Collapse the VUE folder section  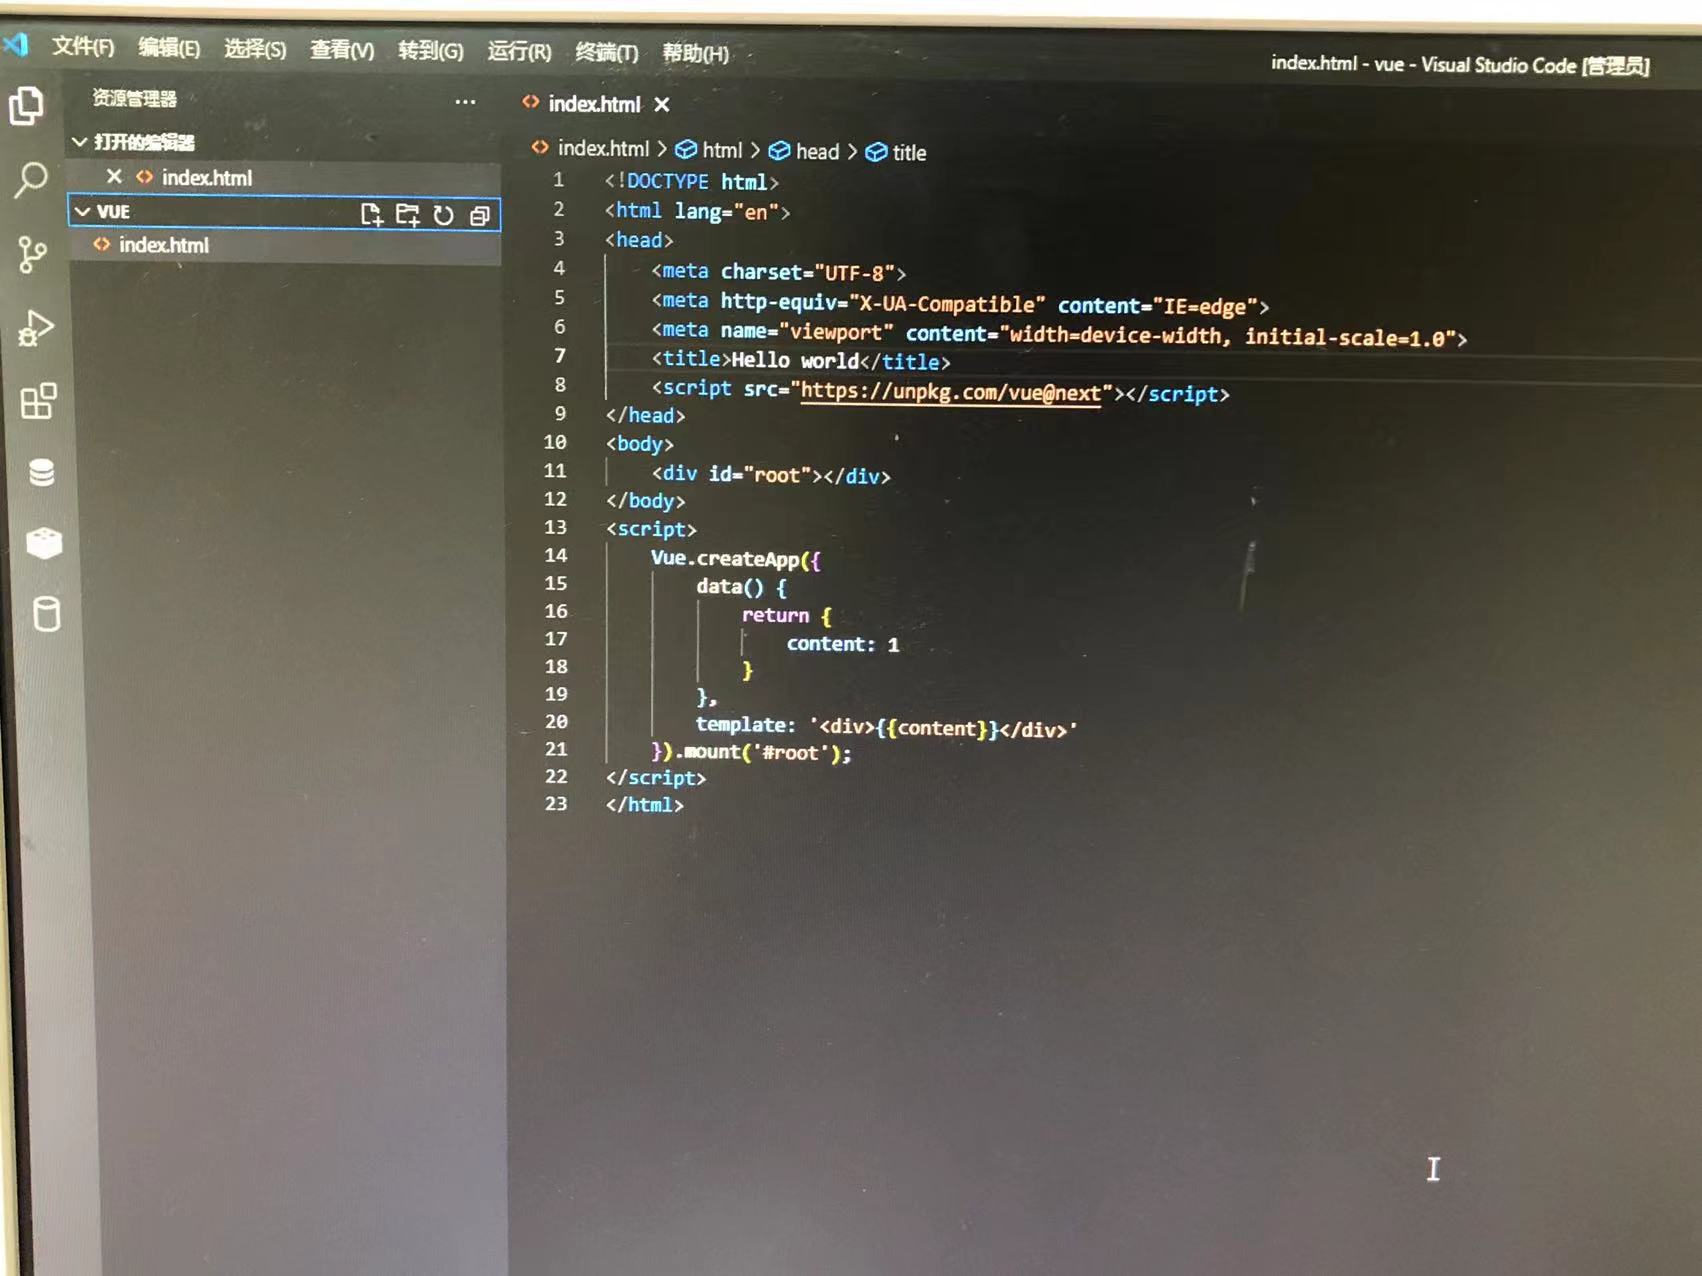(83, 211)
